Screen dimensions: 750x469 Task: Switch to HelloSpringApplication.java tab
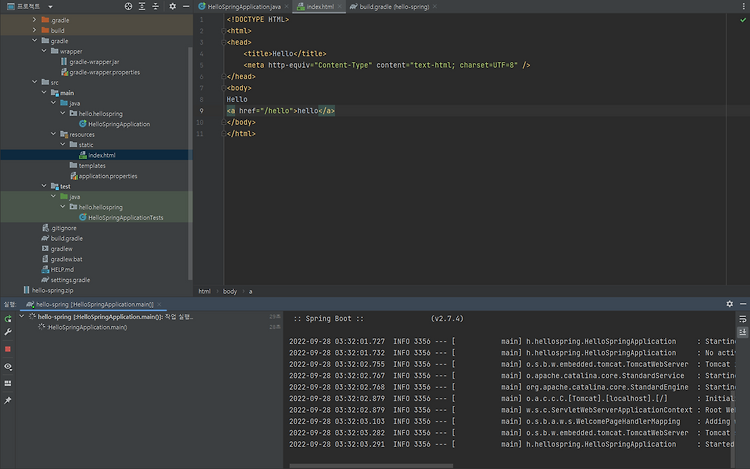pyautogui.click(x=244, y=7)
